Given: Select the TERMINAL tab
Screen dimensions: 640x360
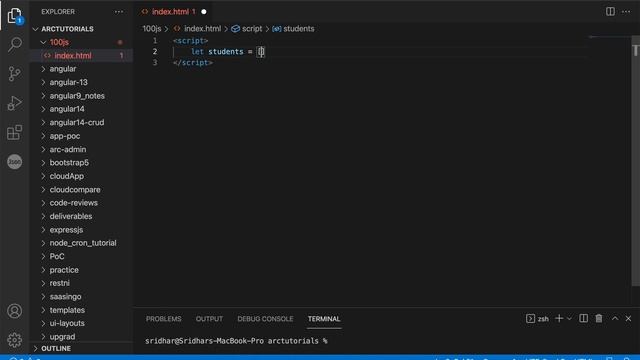Looking at the screenshot, I should click(x=324, y=319).
